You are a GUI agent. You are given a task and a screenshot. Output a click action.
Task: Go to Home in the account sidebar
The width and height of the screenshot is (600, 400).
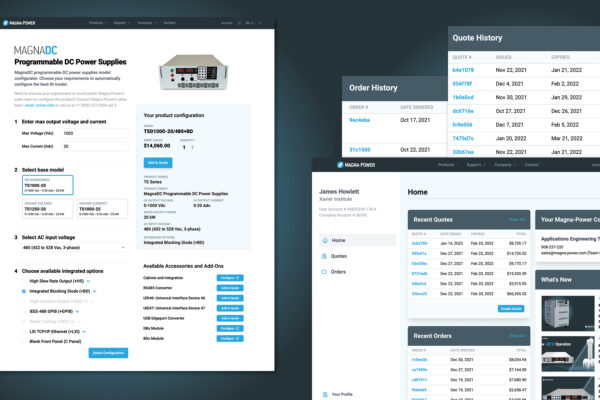tap(357, 240)
